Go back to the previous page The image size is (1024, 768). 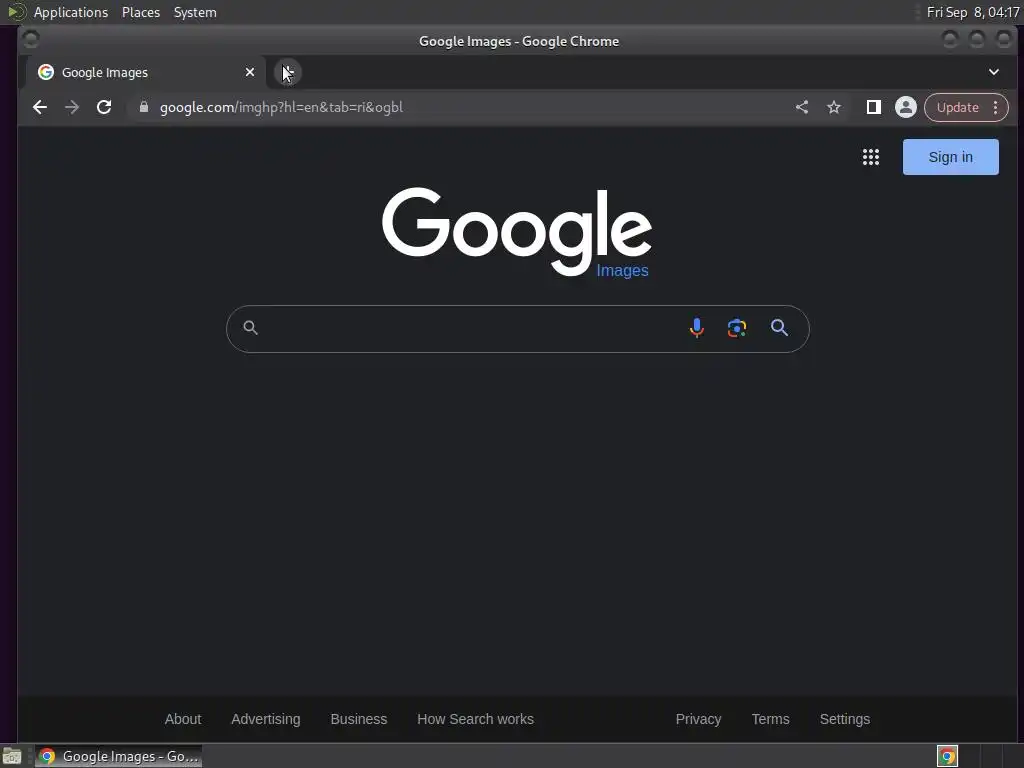[40, 107]
